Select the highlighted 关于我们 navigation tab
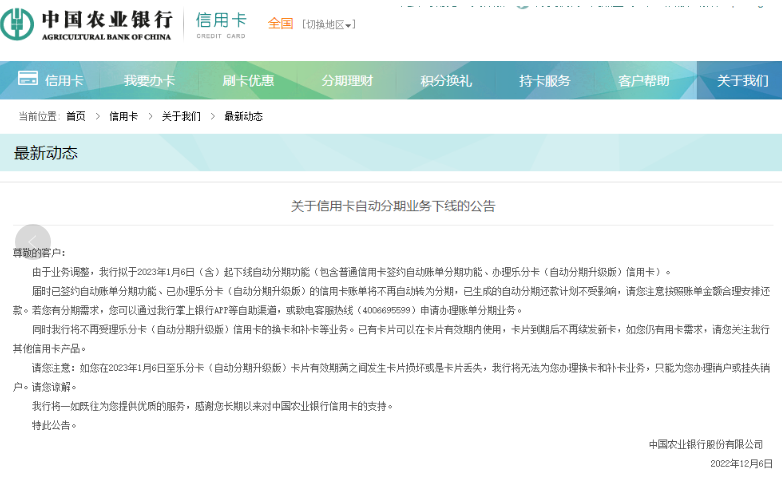 742,81
